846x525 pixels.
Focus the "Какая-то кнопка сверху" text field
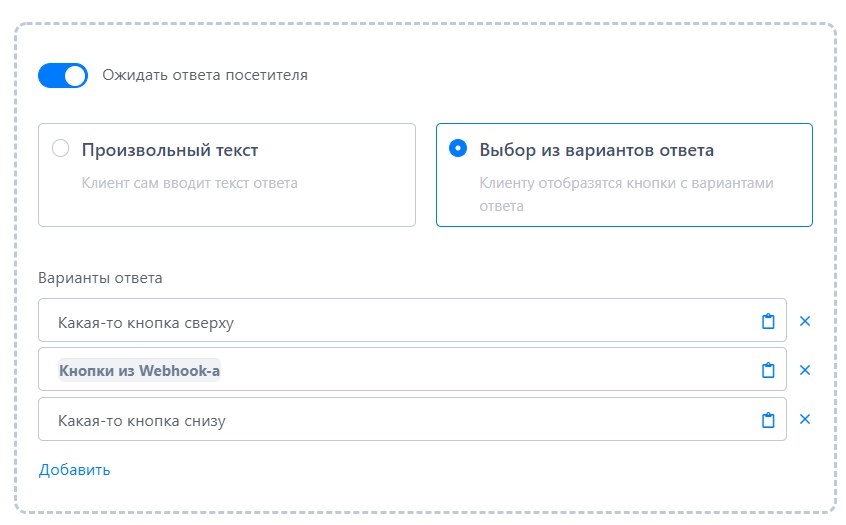click(400, 322)
